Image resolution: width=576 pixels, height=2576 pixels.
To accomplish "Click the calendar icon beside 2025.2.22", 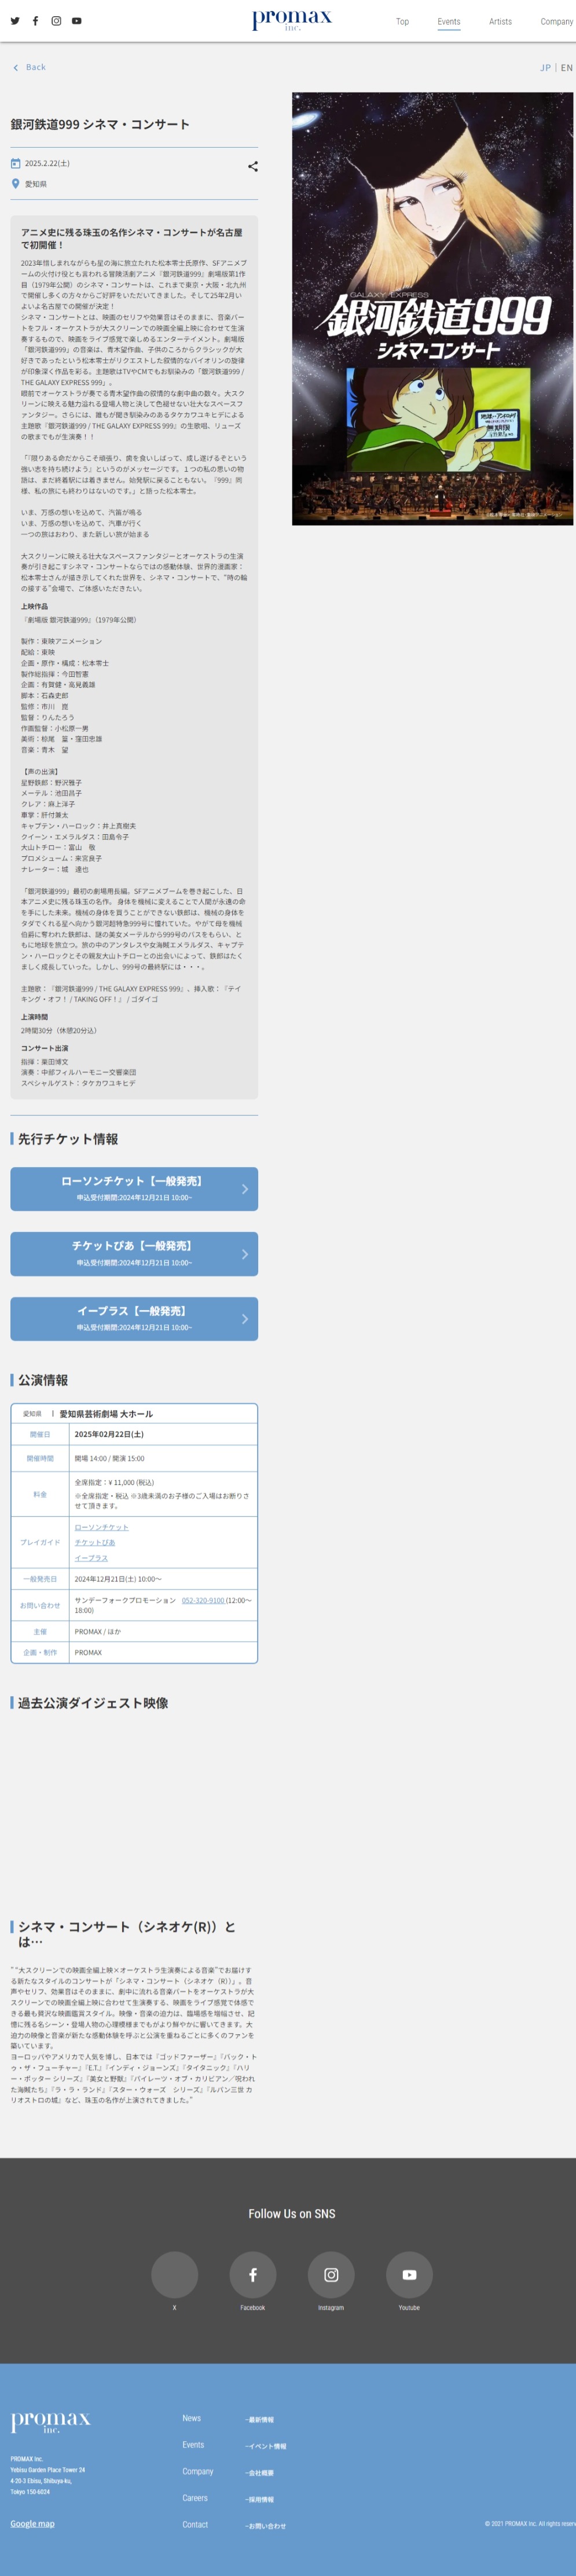I will pyautogui.click(x=15, y=163).
